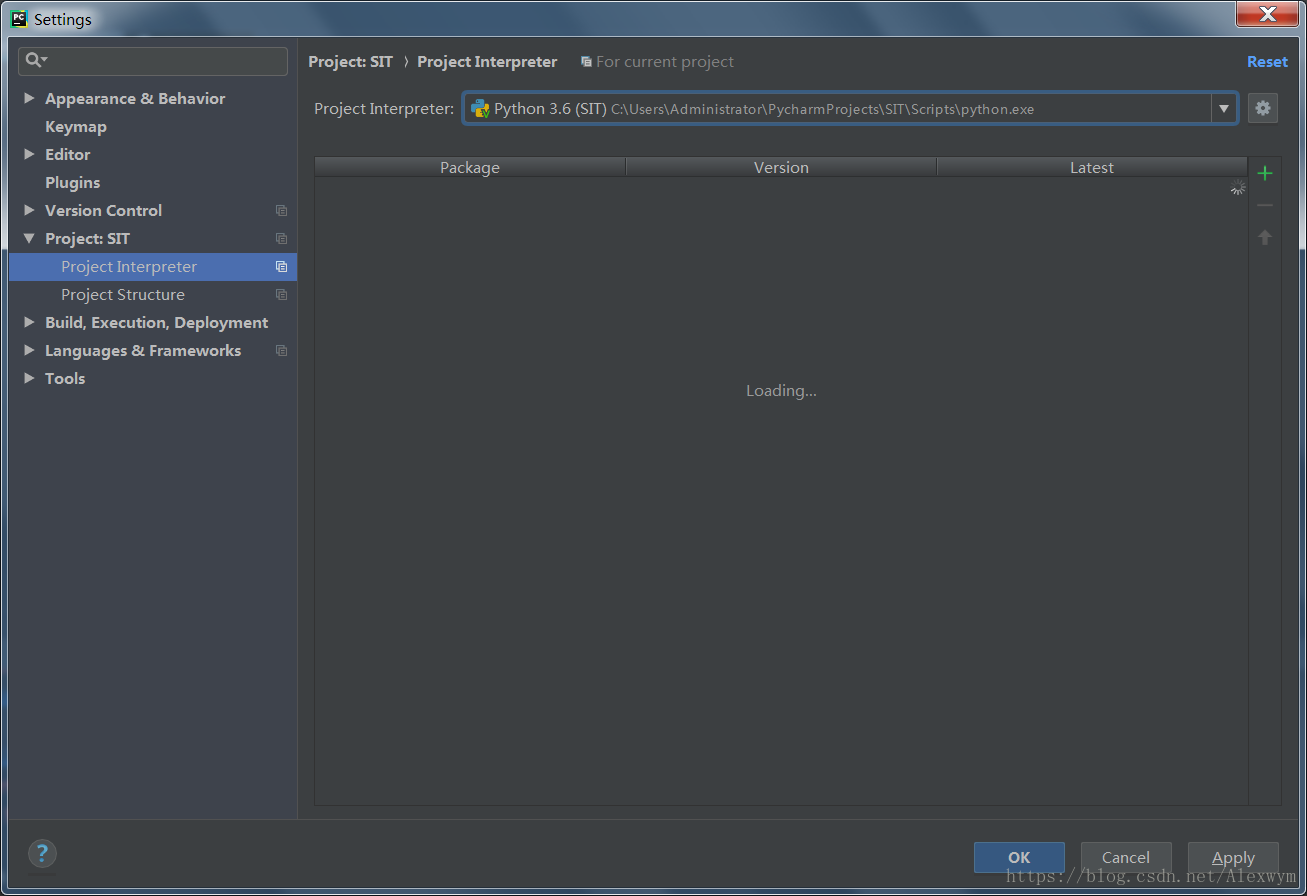Click the help question mark icon

point(41,853)
